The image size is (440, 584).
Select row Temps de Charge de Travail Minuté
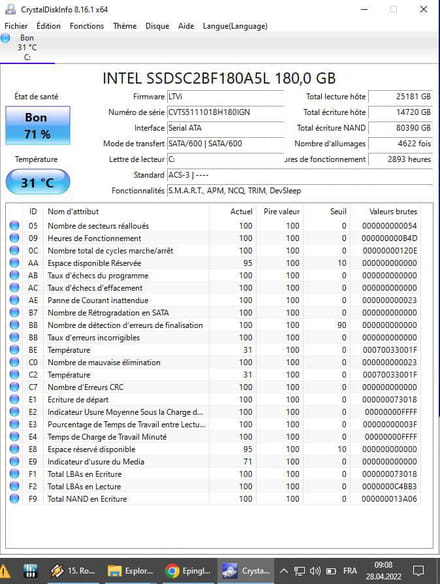[x=214, y=437]
